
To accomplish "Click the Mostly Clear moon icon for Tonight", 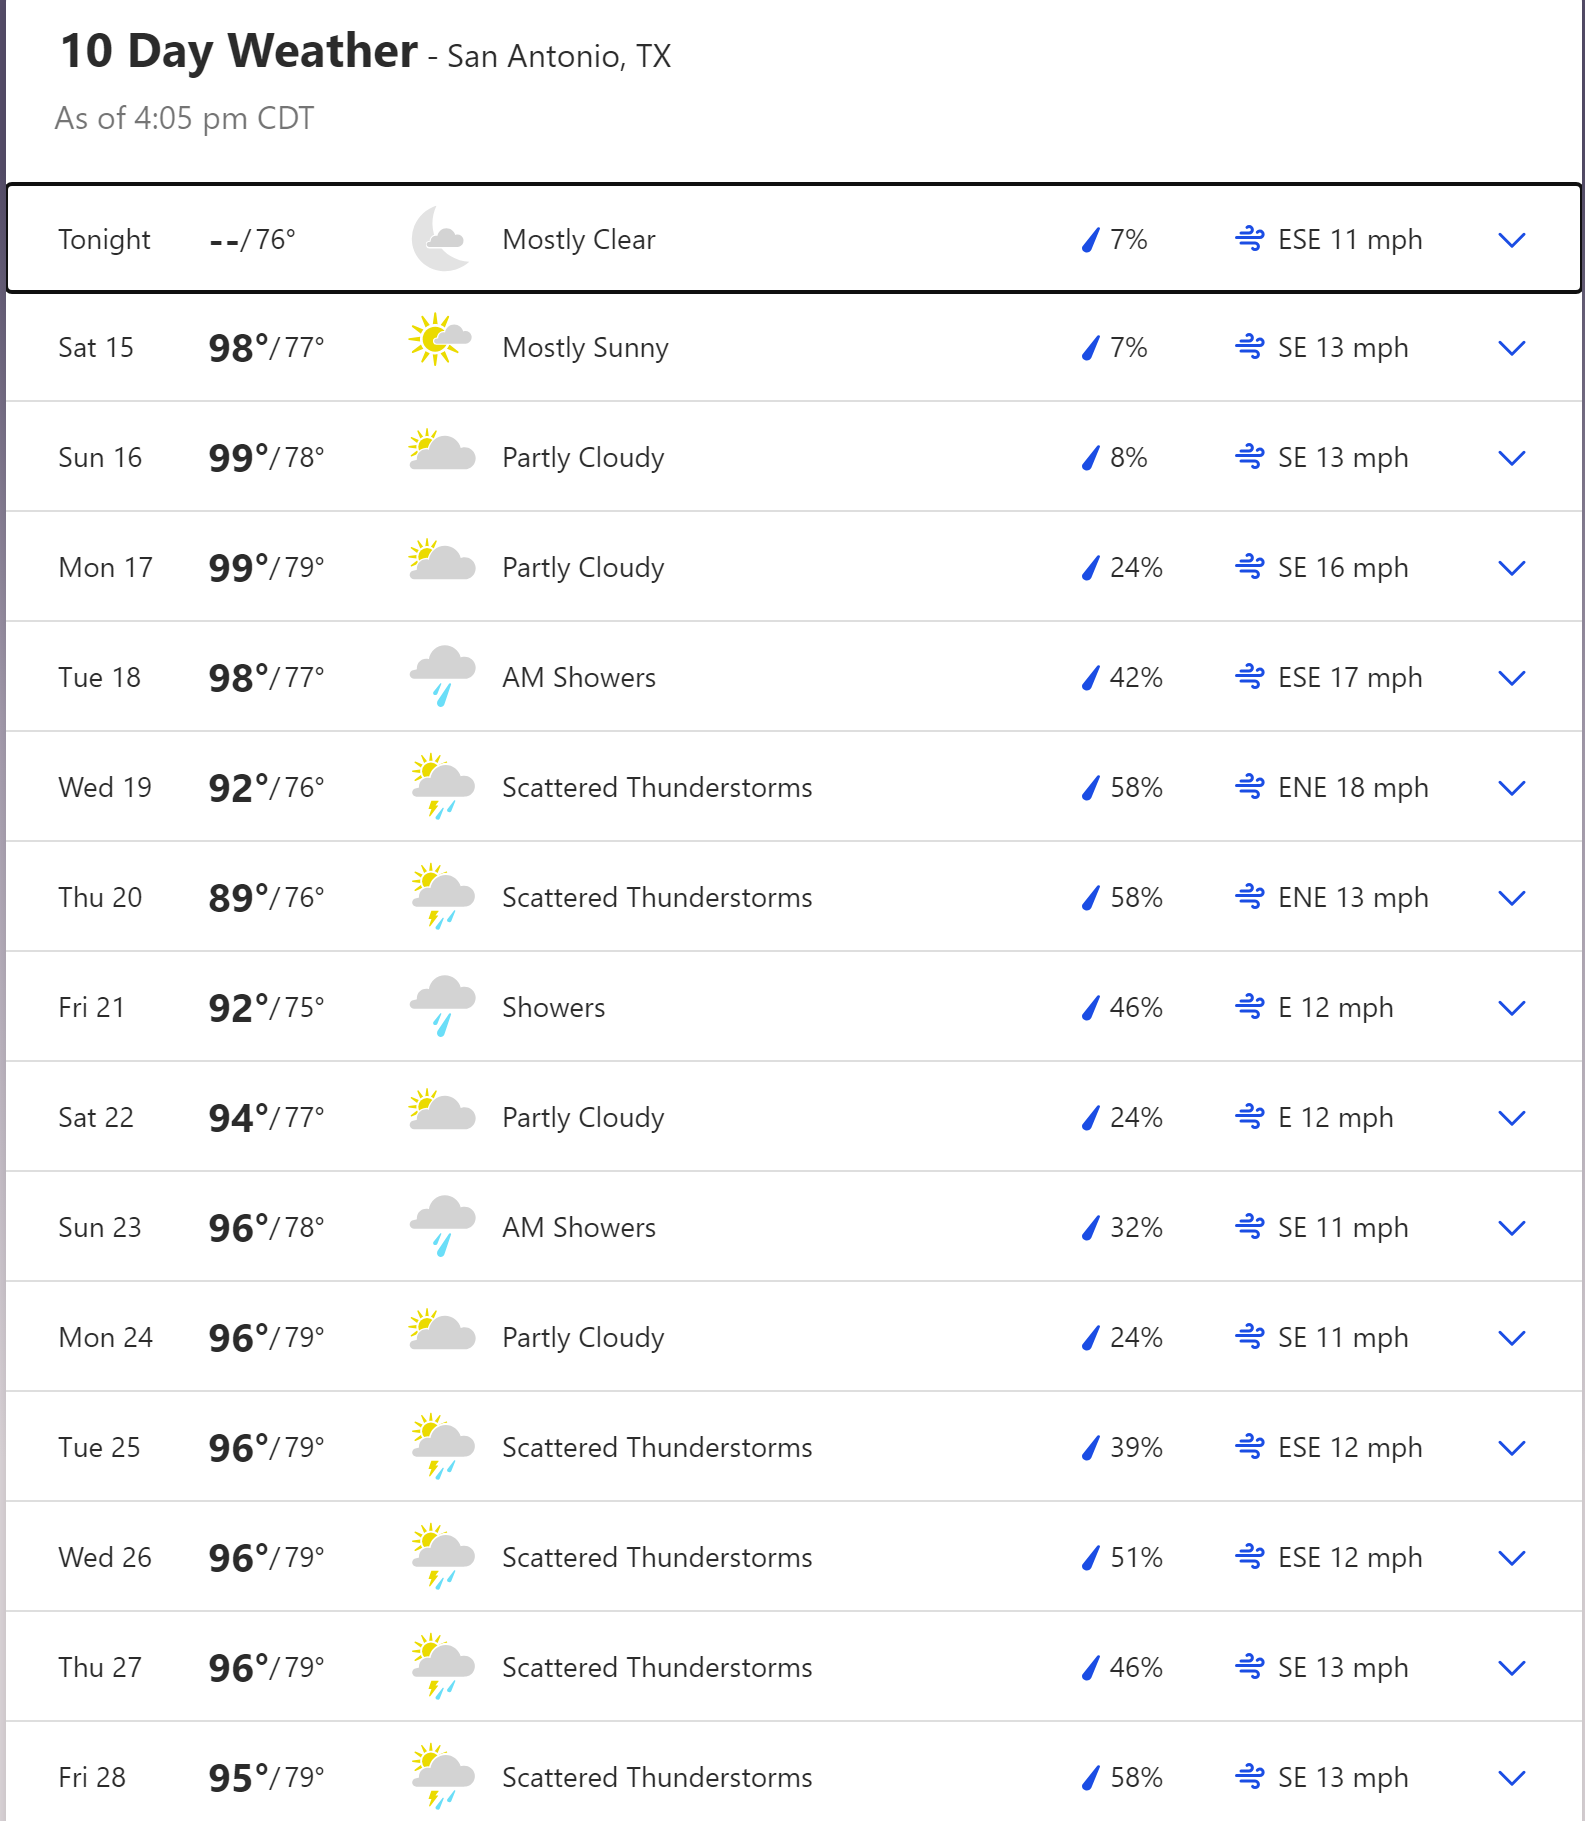I will [441, 239].
